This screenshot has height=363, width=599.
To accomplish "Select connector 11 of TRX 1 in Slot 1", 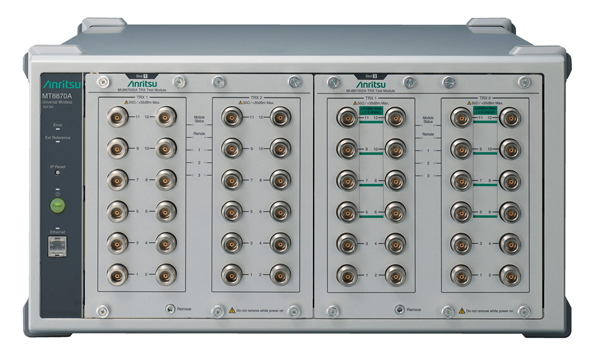I will click(x=117, y=117).
